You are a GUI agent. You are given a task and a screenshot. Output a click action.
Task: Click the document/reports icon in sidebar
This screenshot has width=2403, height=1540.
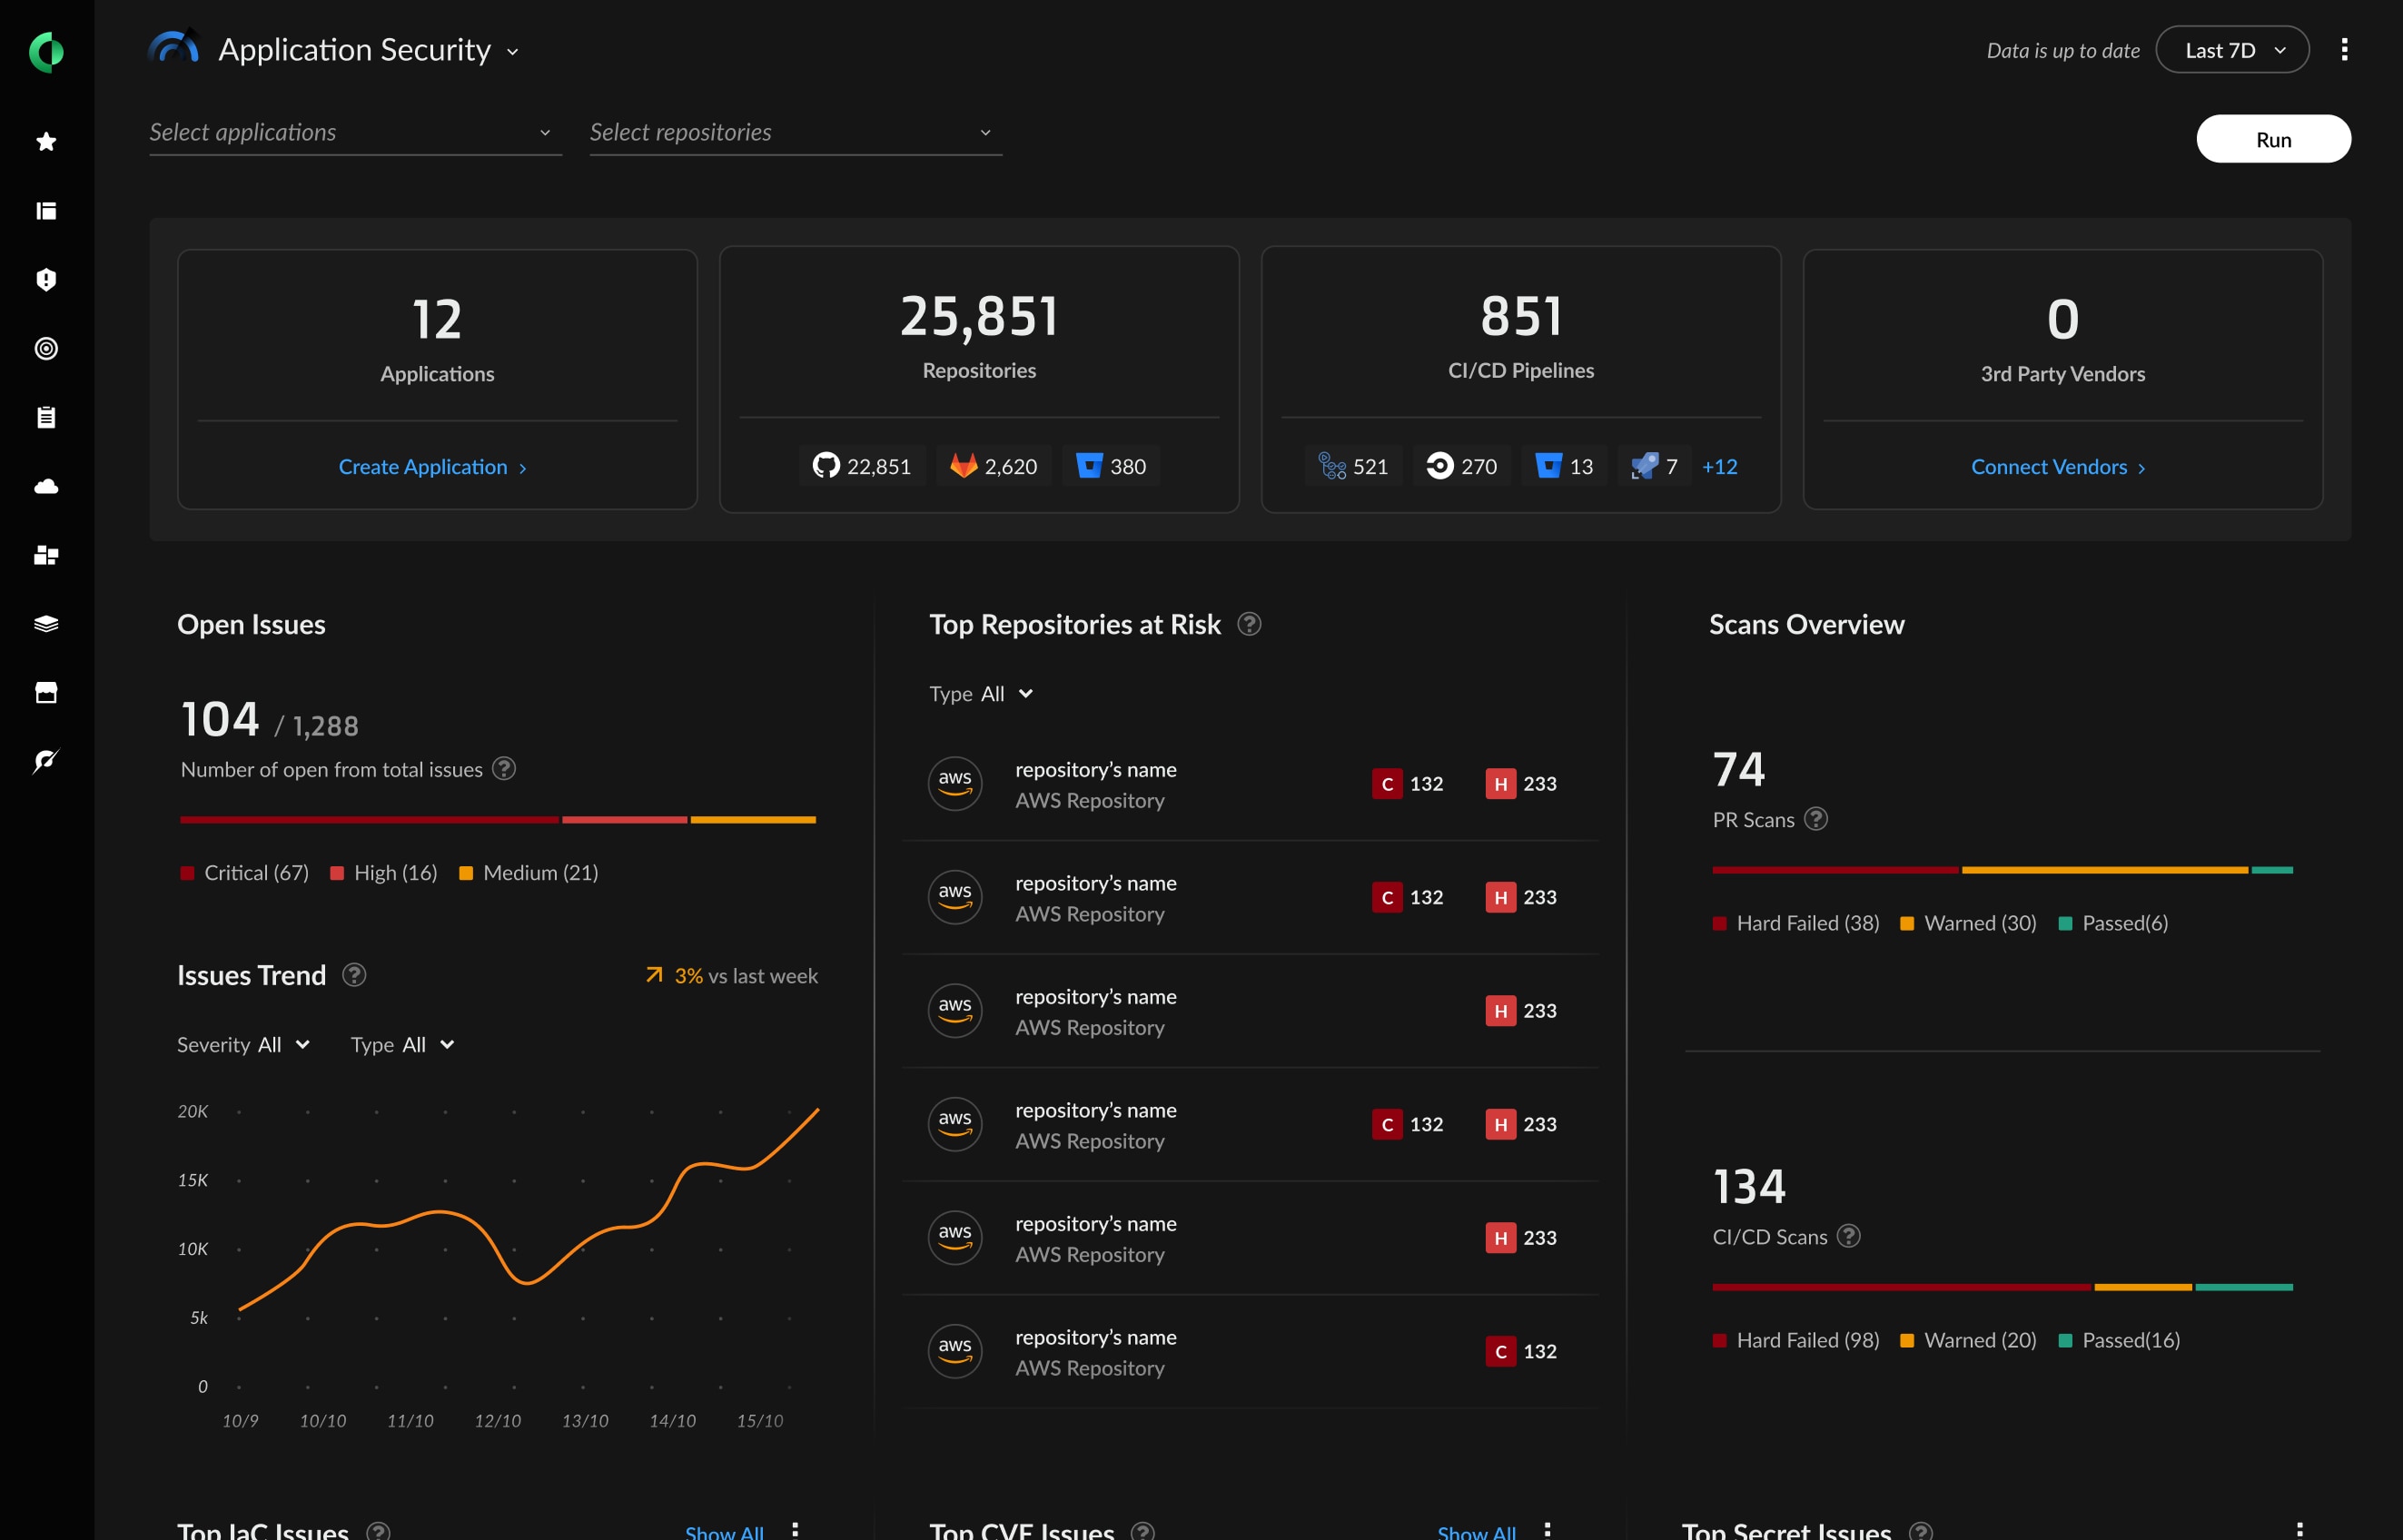click(x=47, y=415)
